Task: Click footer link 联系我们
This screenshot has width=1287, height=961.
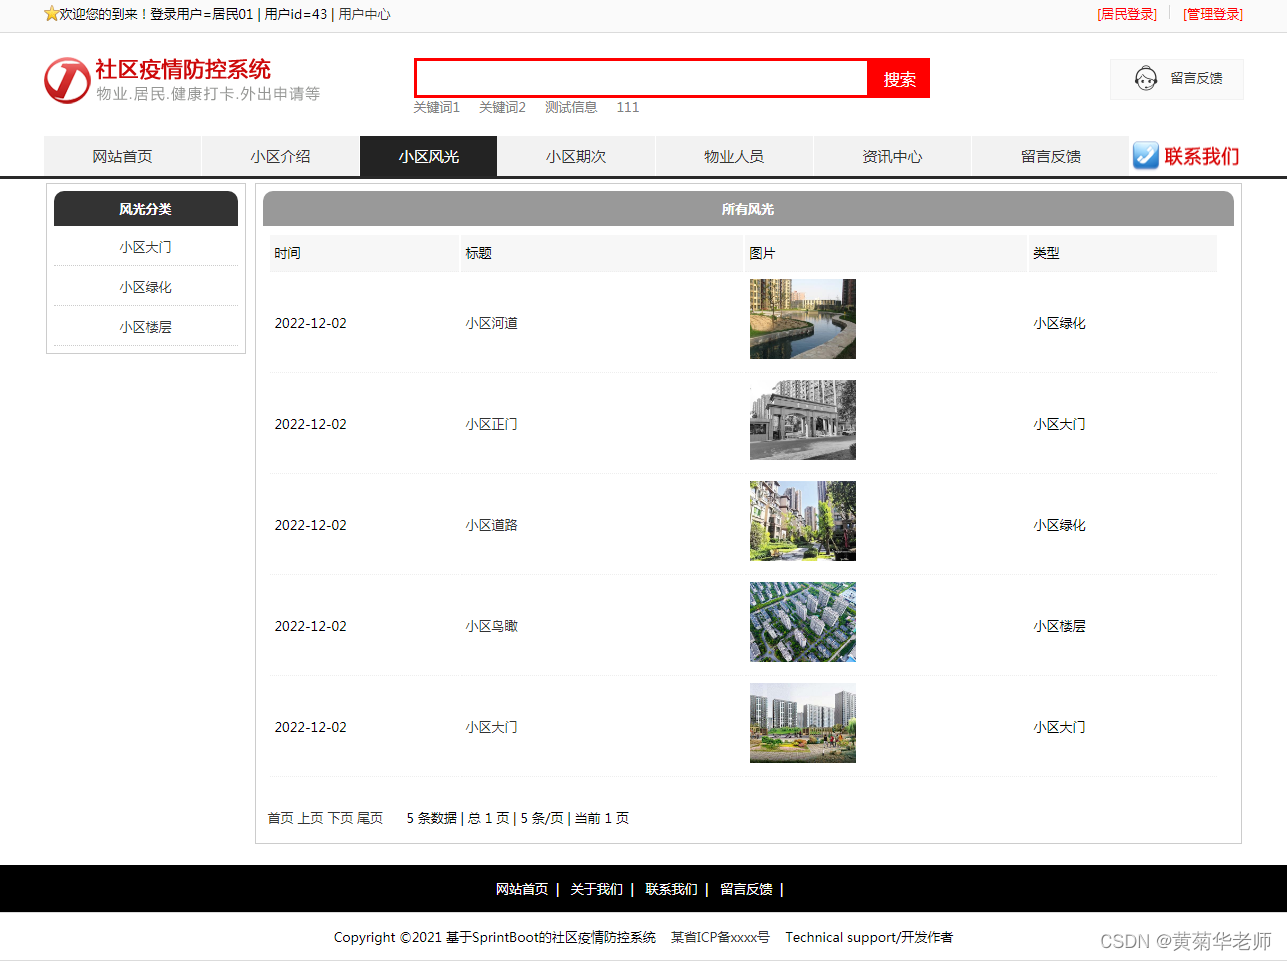Action: pyautogui.click(x=671, y=889)
